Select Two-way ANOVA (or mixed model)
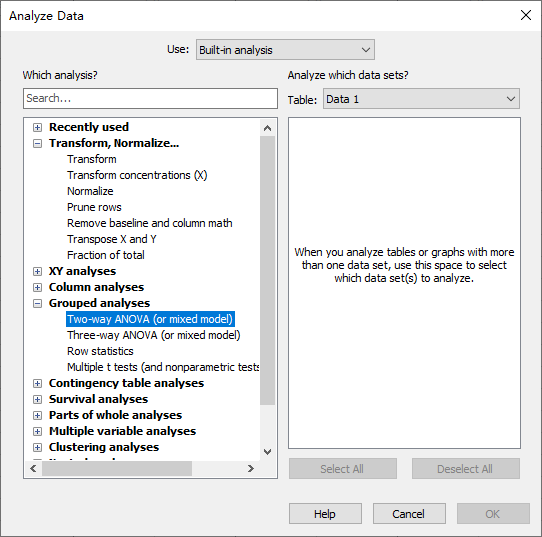 click(x=150, y=319)
